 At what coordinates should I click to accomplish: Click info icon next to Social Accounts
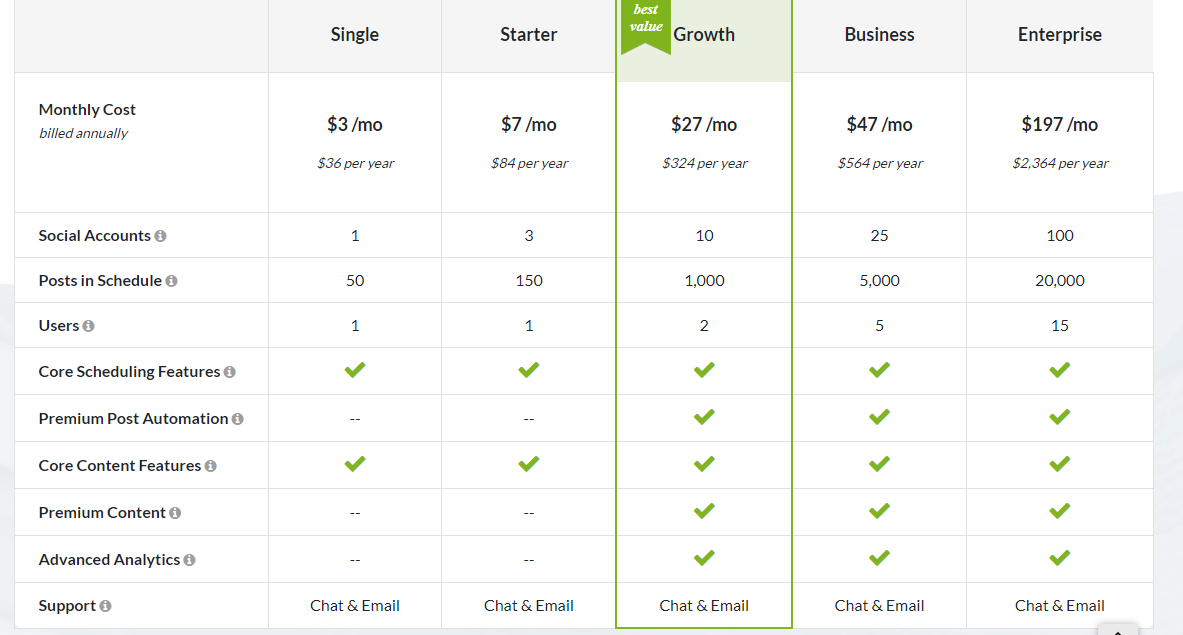pyautogui.click(x=161, y=236)
